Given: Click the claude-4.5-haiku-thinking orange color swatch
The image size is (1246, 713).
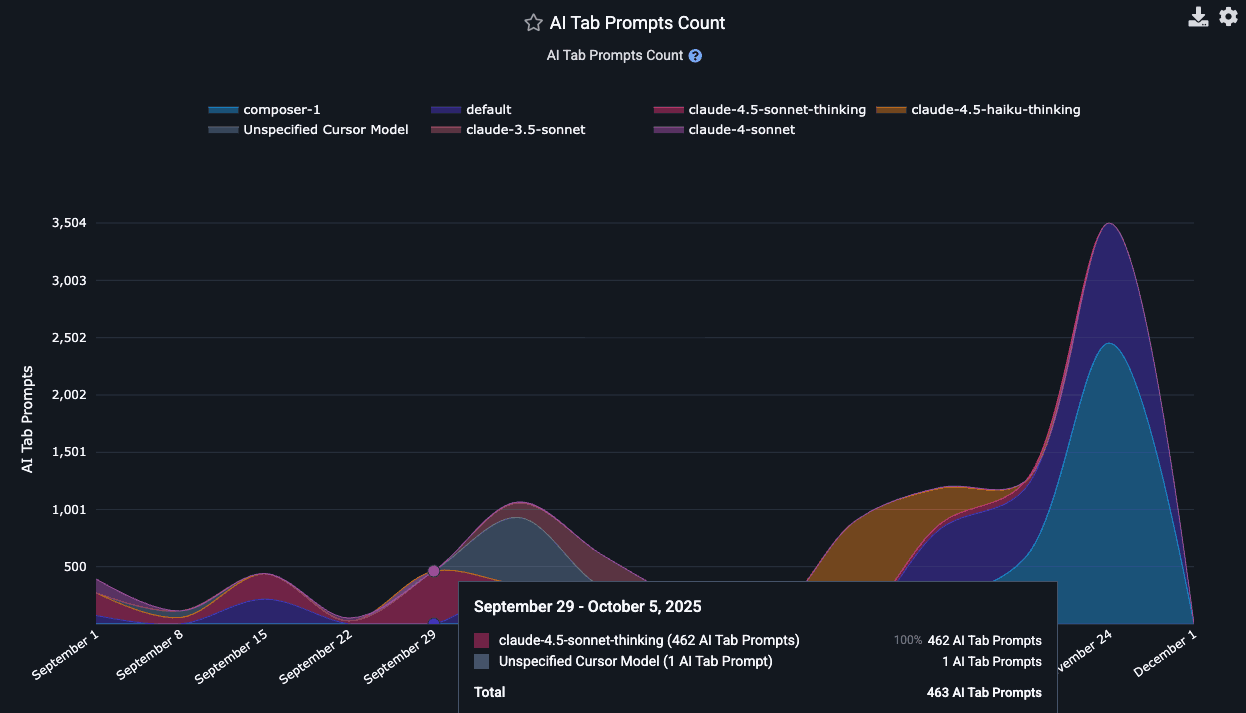Looking at the screenshot, I should (891, 110).
